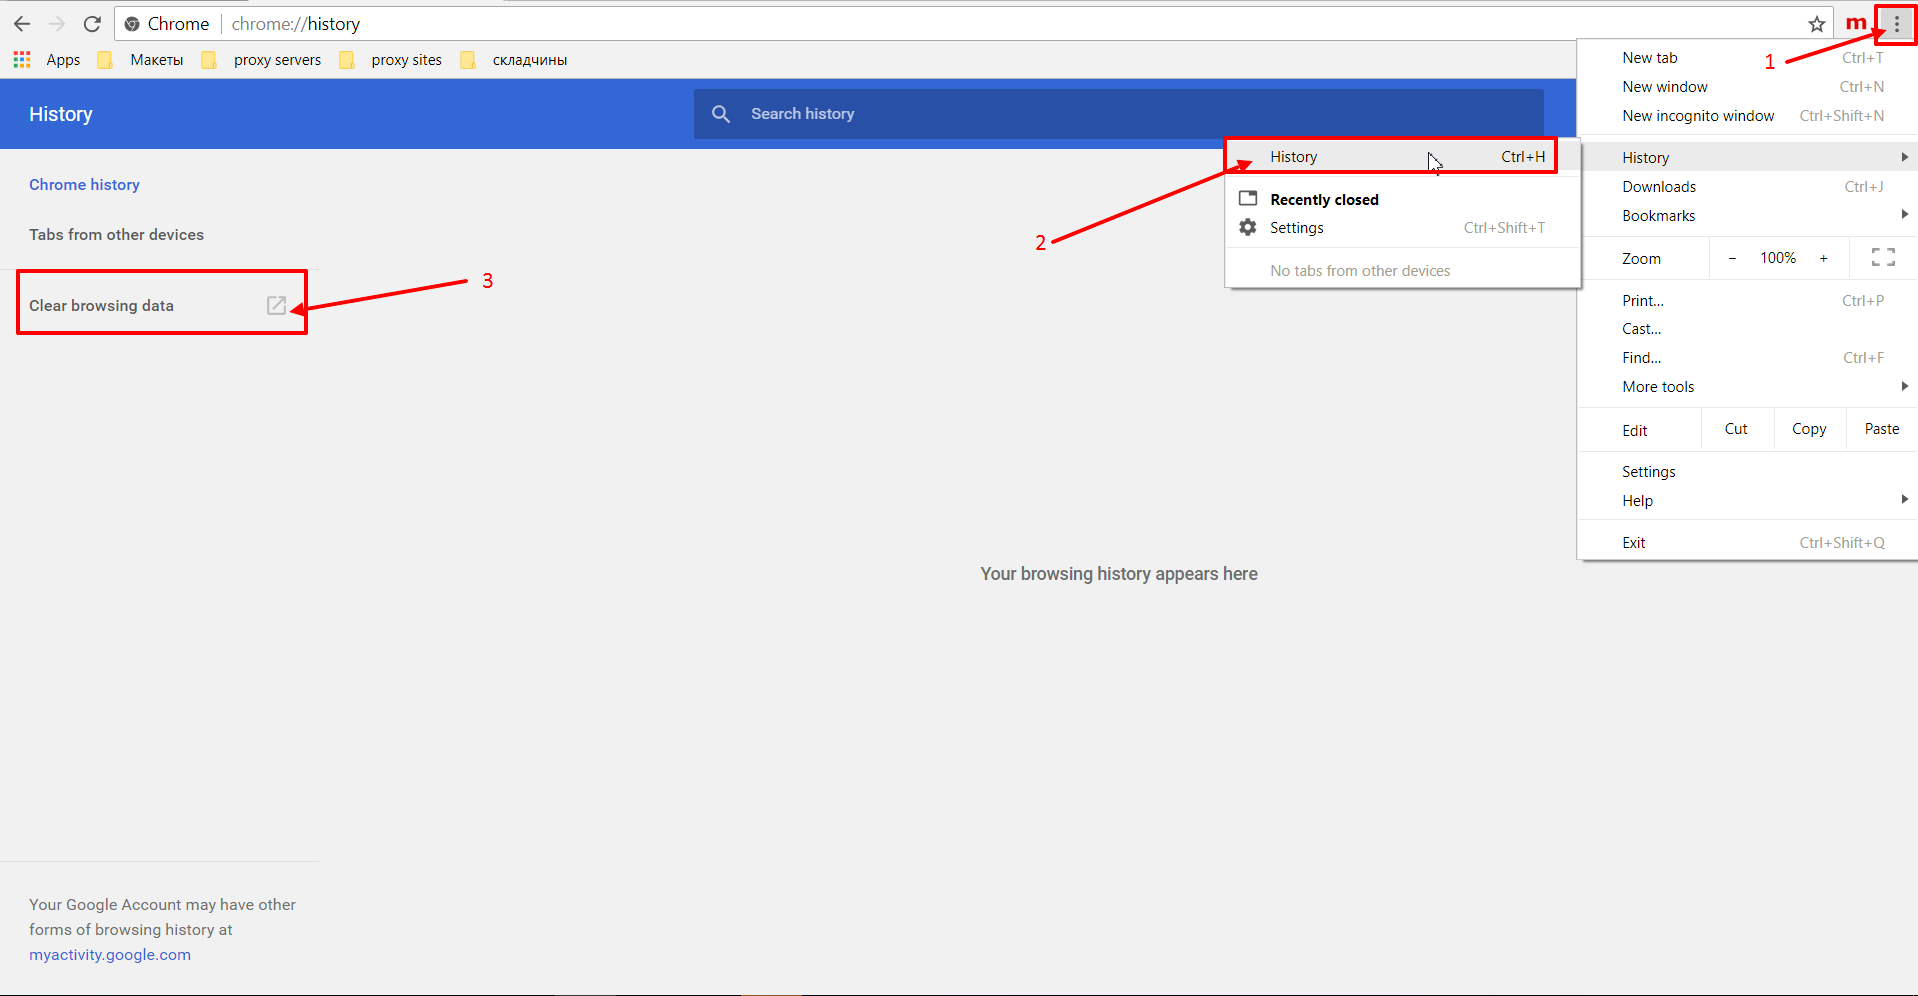Click Tabs from other devices
Viewport: 1918px width, 996px height.
116,235
